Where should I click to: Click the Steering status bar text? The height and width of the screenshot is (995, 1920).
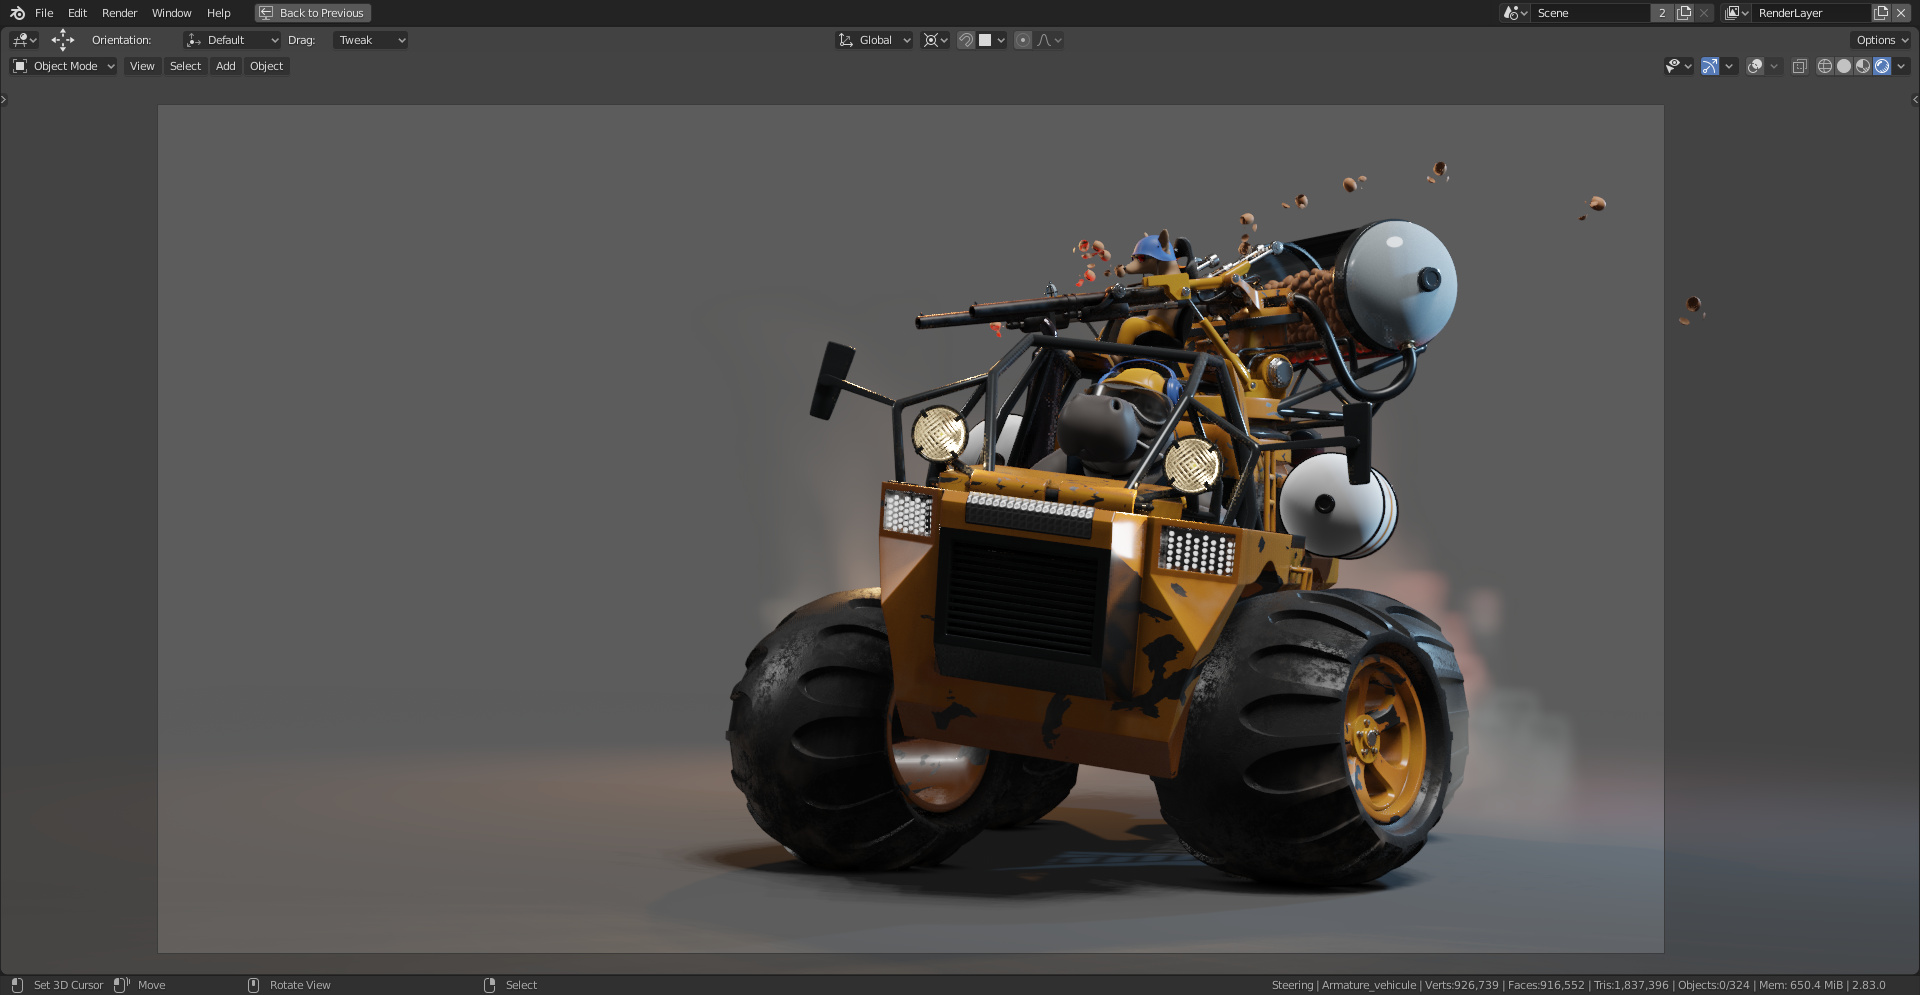coord(1292,985)
